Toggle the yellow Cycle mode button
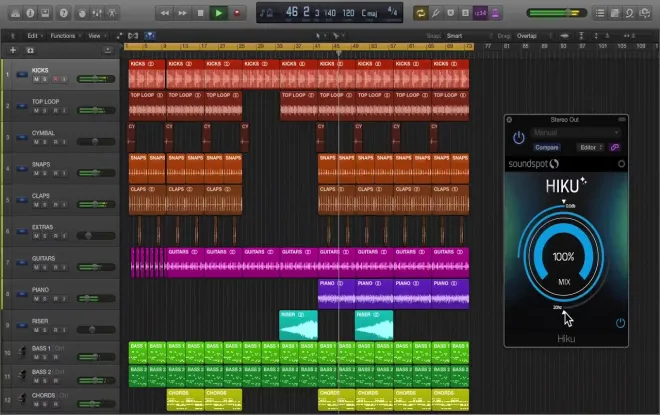This screenshot has width=660, height=415. [x=420, y=13]
